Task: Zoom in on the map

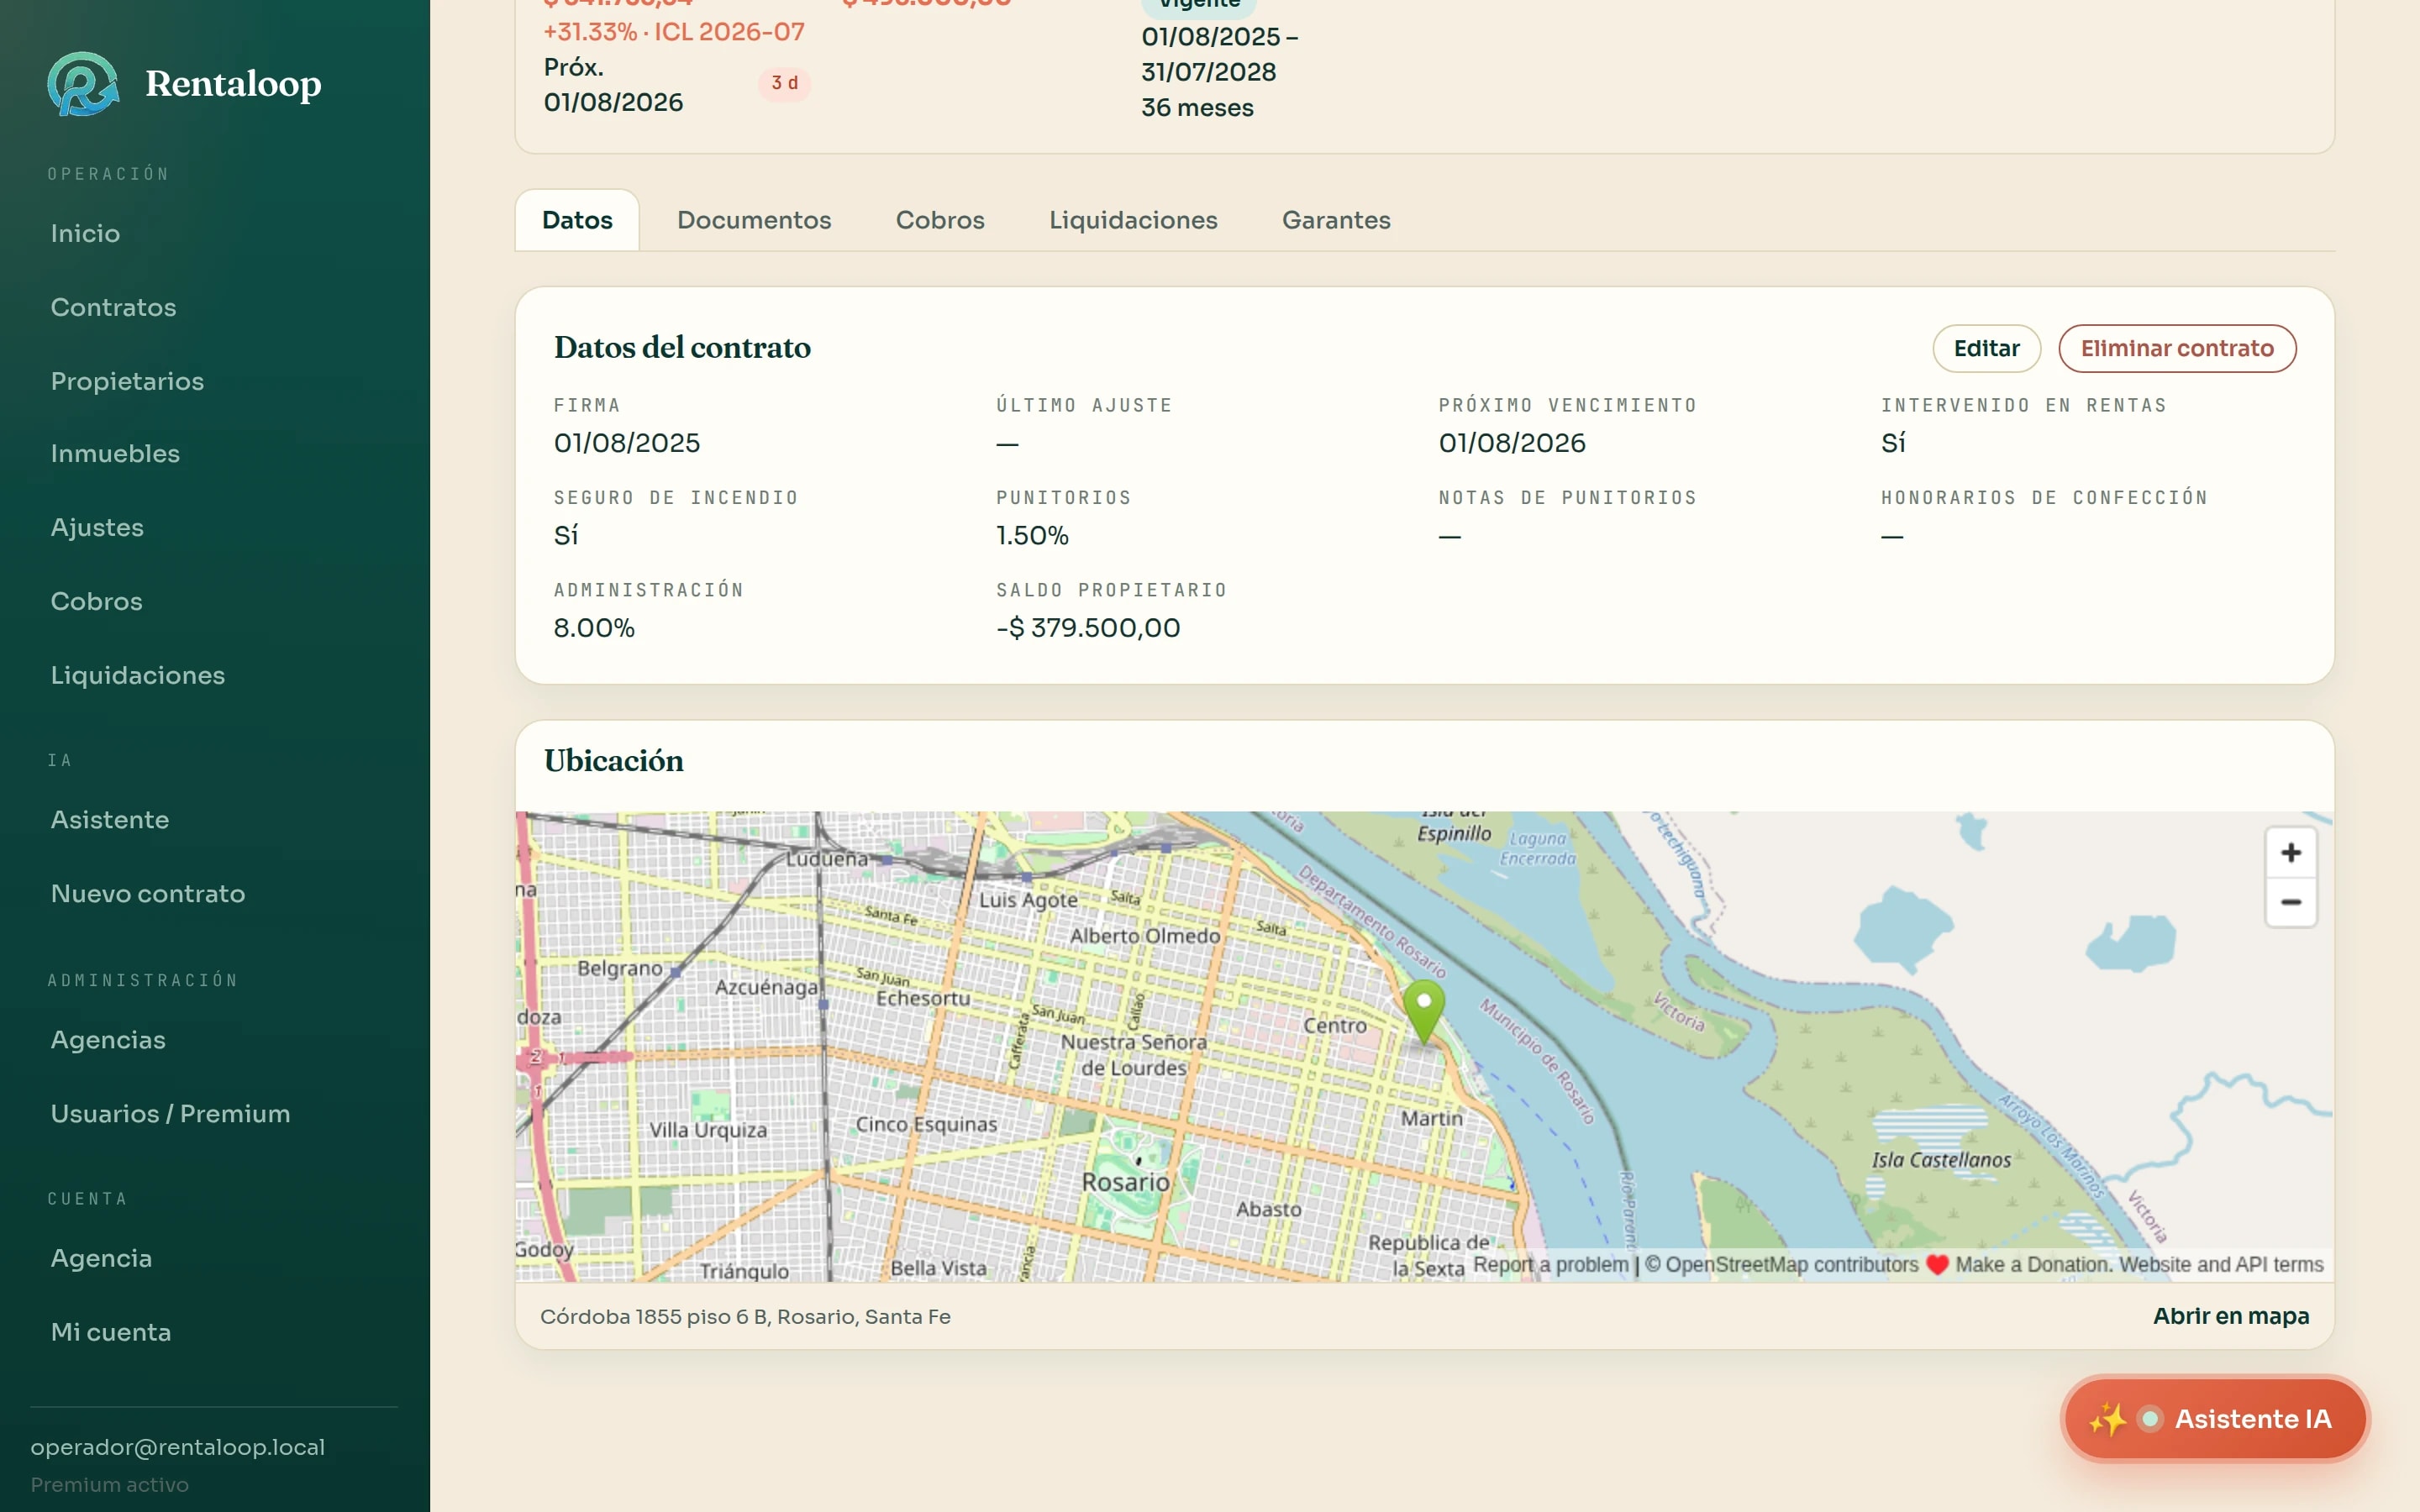Action: [x=2290, y=853]
